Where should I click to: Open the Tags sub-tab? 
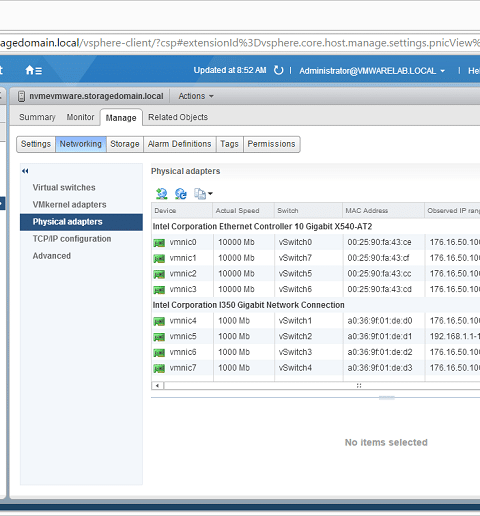[229, 144]
